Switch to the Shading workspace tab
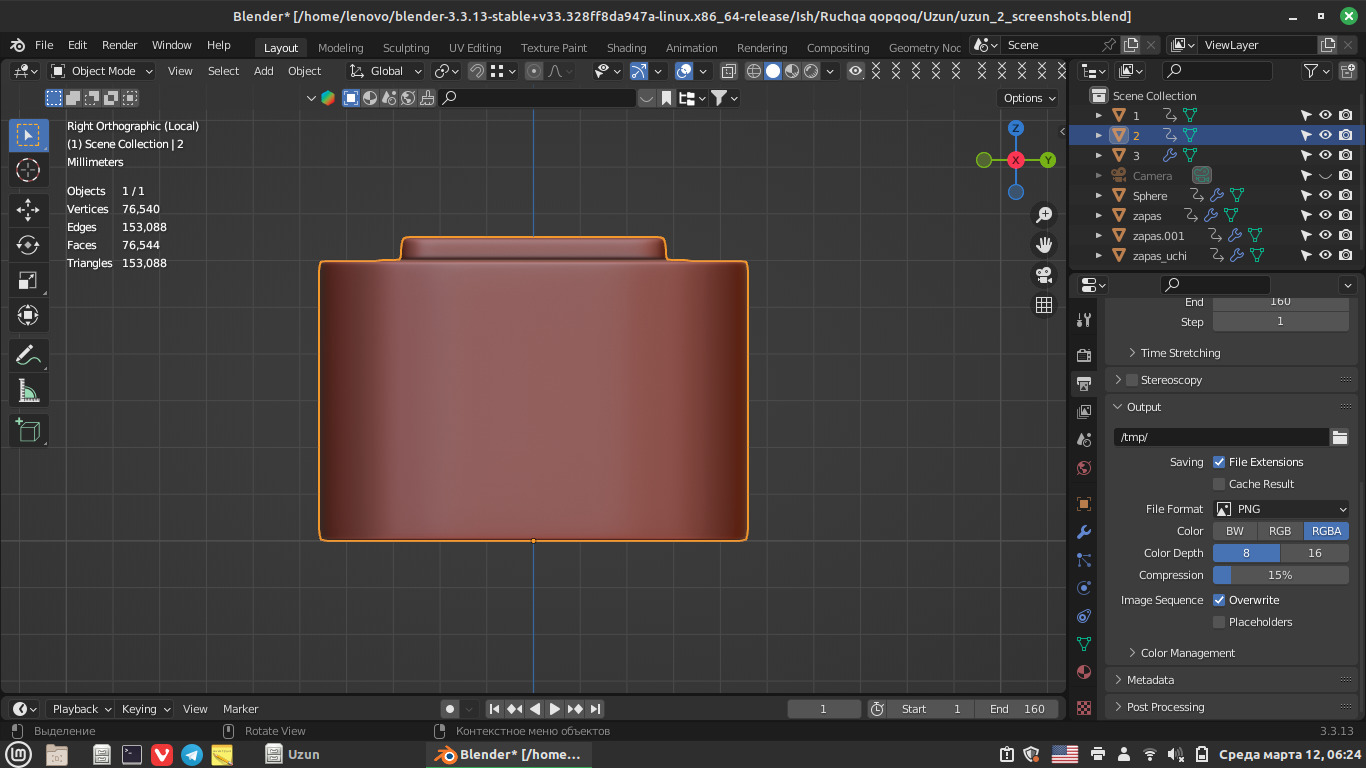The width and height of the screenshot is (1366, 768). [x=627, y=47]
